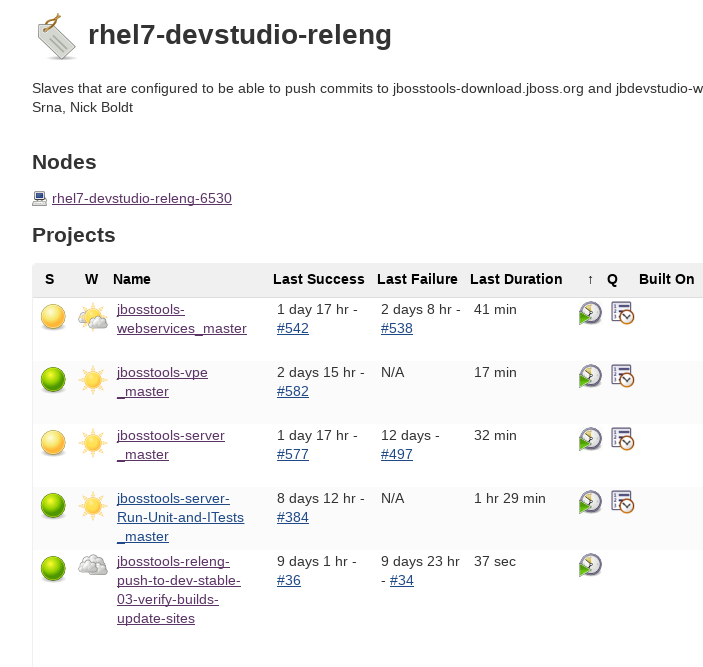
Task: Click sunny weather icon for Run-Unit-and-ITests job
Action: click(x=93, y=506)
